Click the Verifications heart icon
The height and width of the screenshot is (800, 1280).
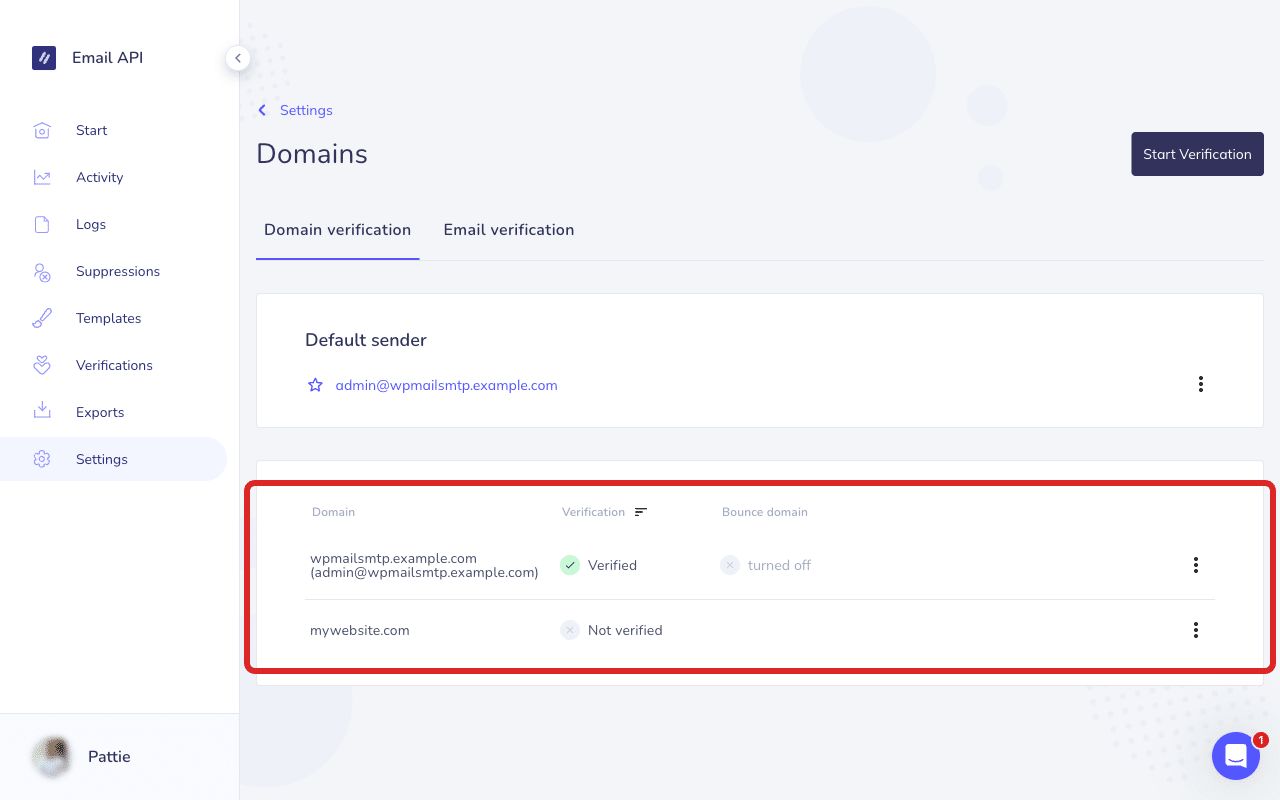[x=42, y=365]
